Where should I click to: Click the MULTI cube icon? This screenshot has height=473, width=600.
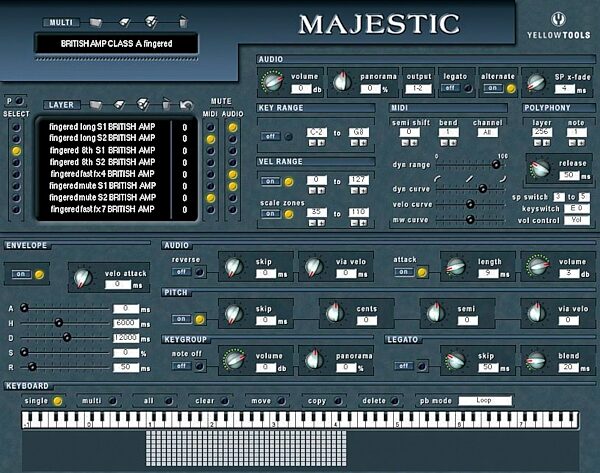(151, 22)
